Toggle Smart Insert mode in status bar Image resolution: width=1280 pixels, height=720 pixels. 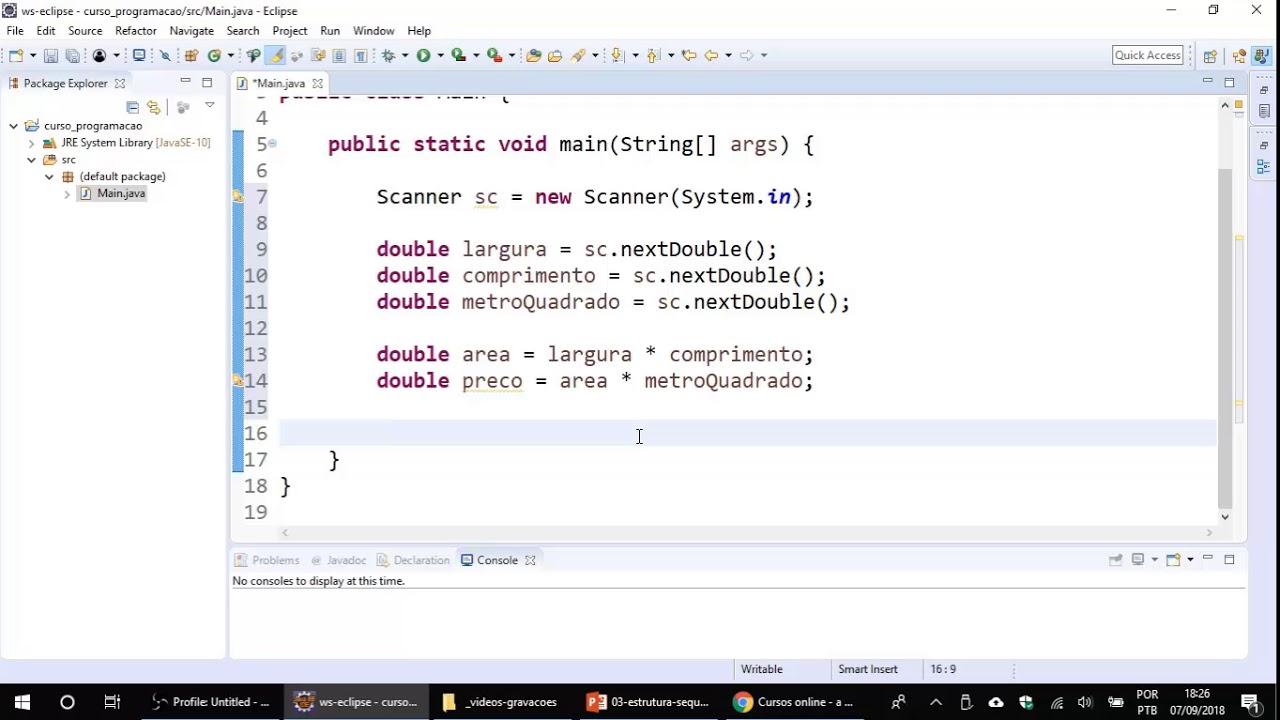click(x=868, y=669)
